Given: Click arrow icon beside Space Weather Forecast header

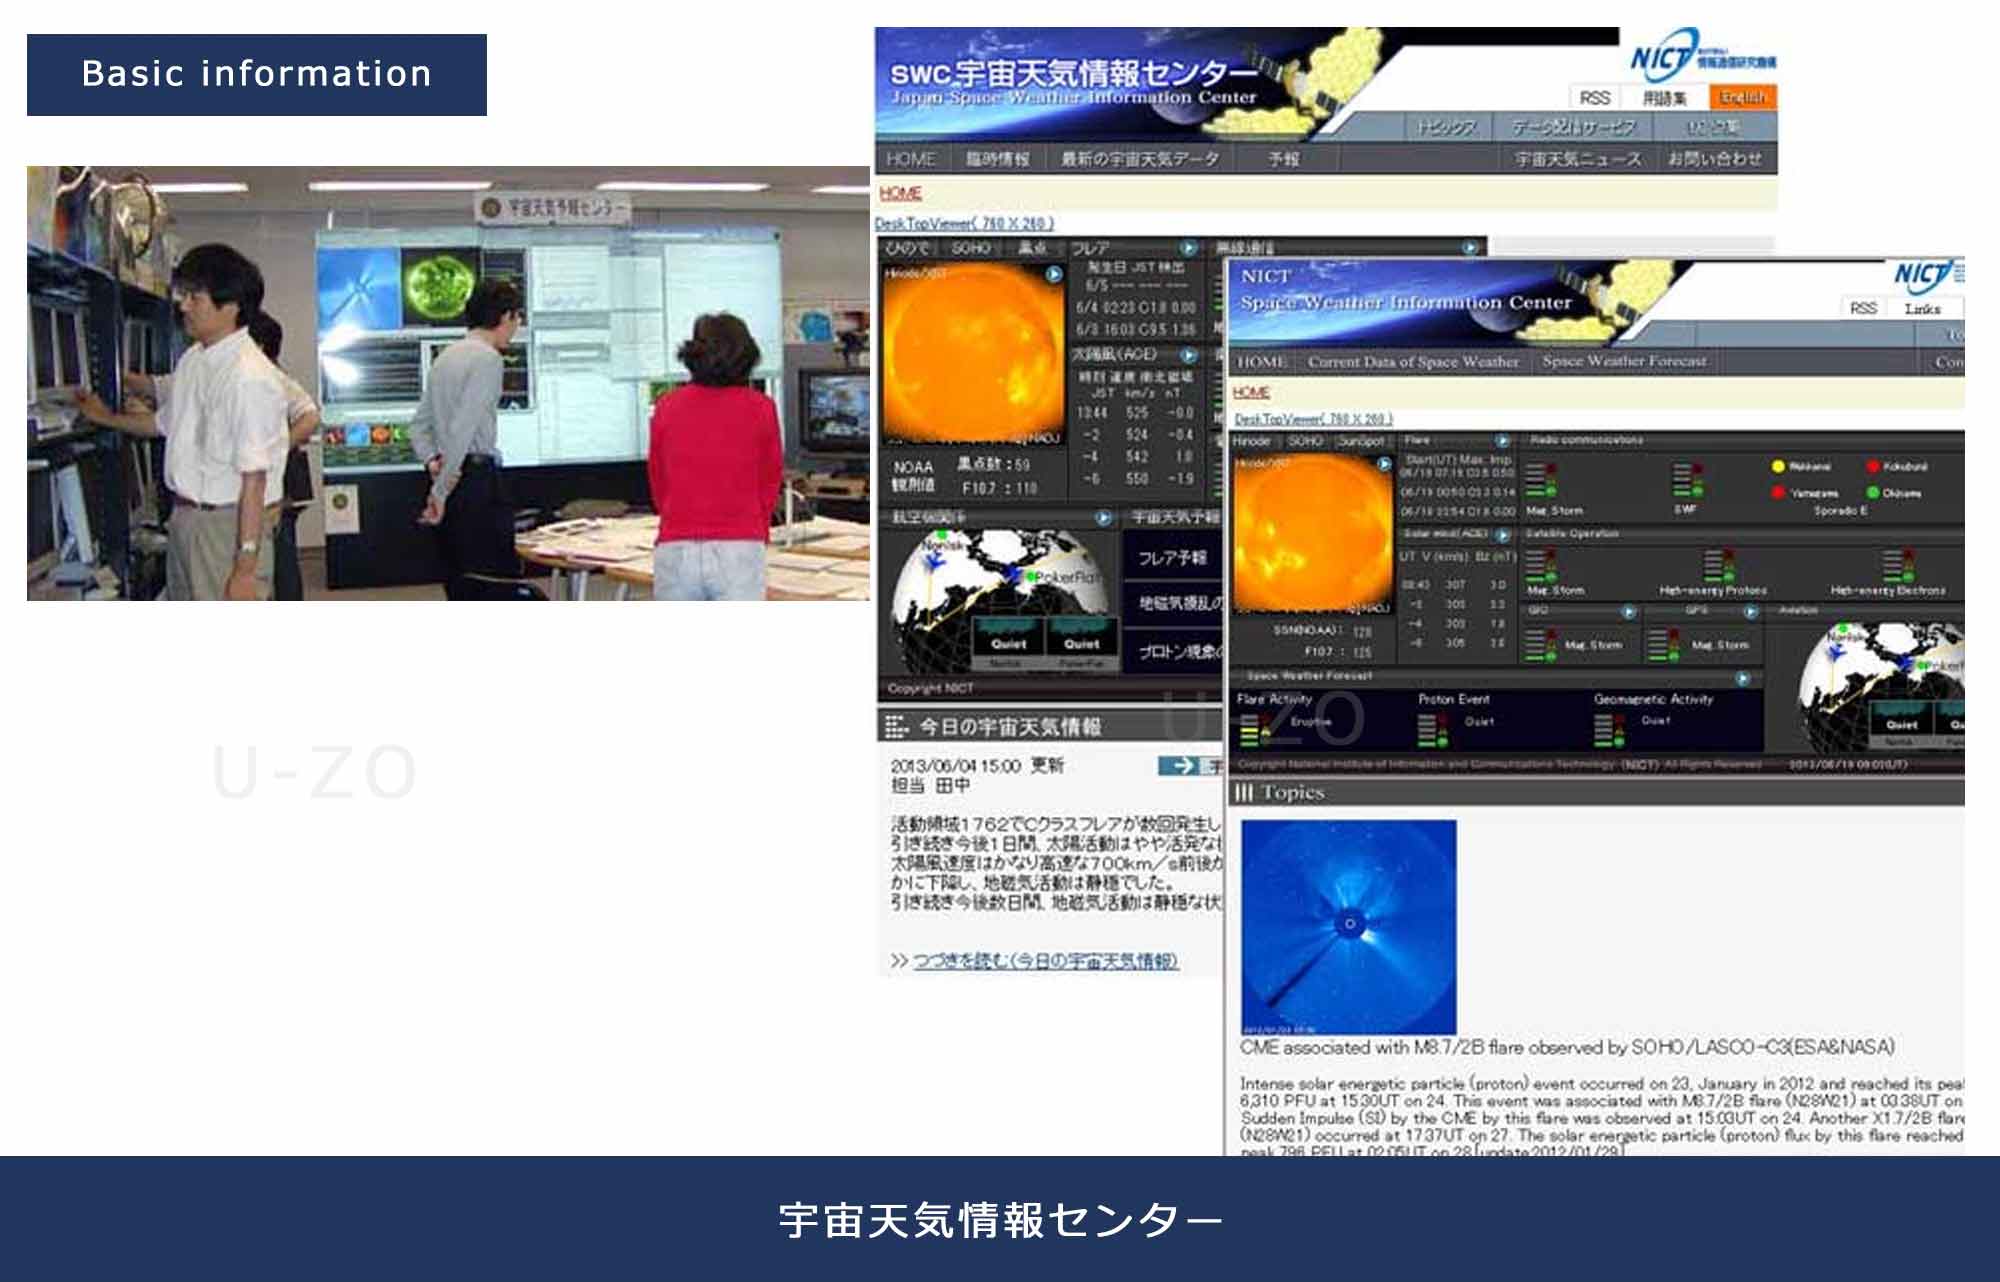Looking at the screenshot, I should tap(1743, 678).
